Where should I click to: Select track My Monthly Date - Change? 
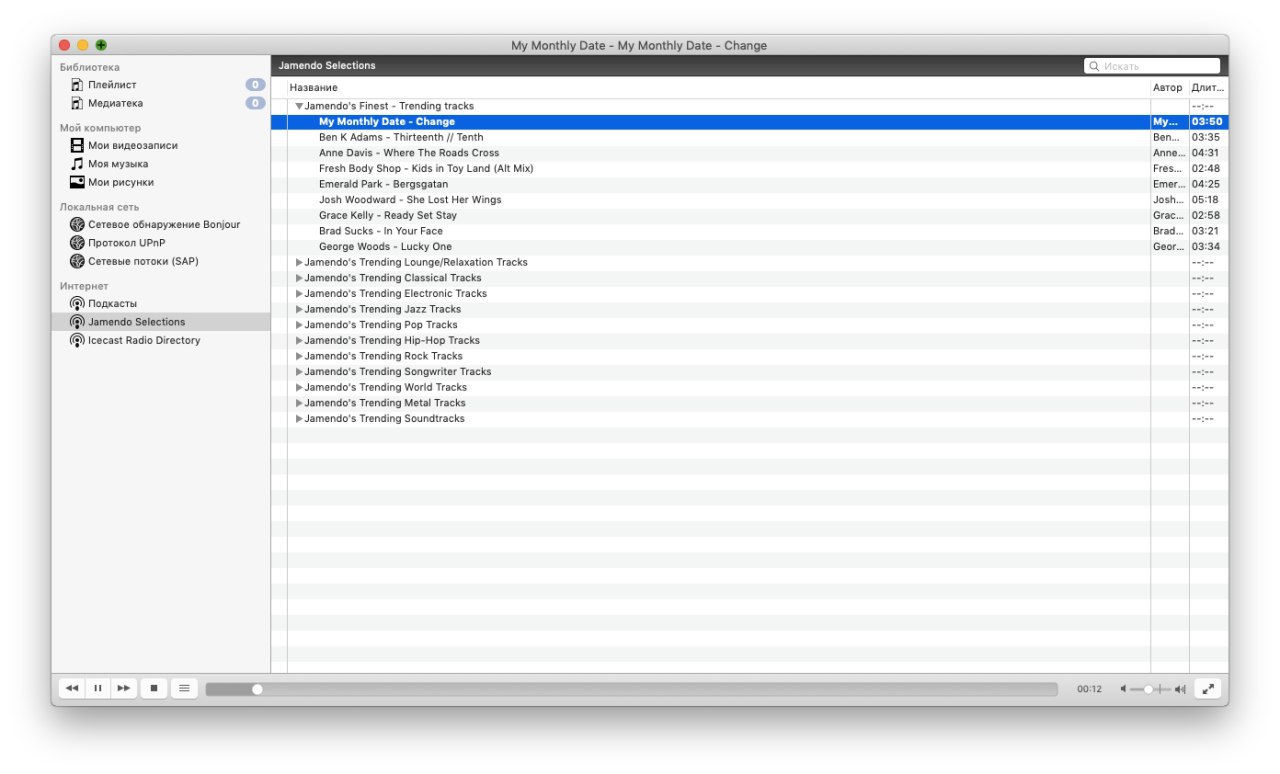(749, 122)
